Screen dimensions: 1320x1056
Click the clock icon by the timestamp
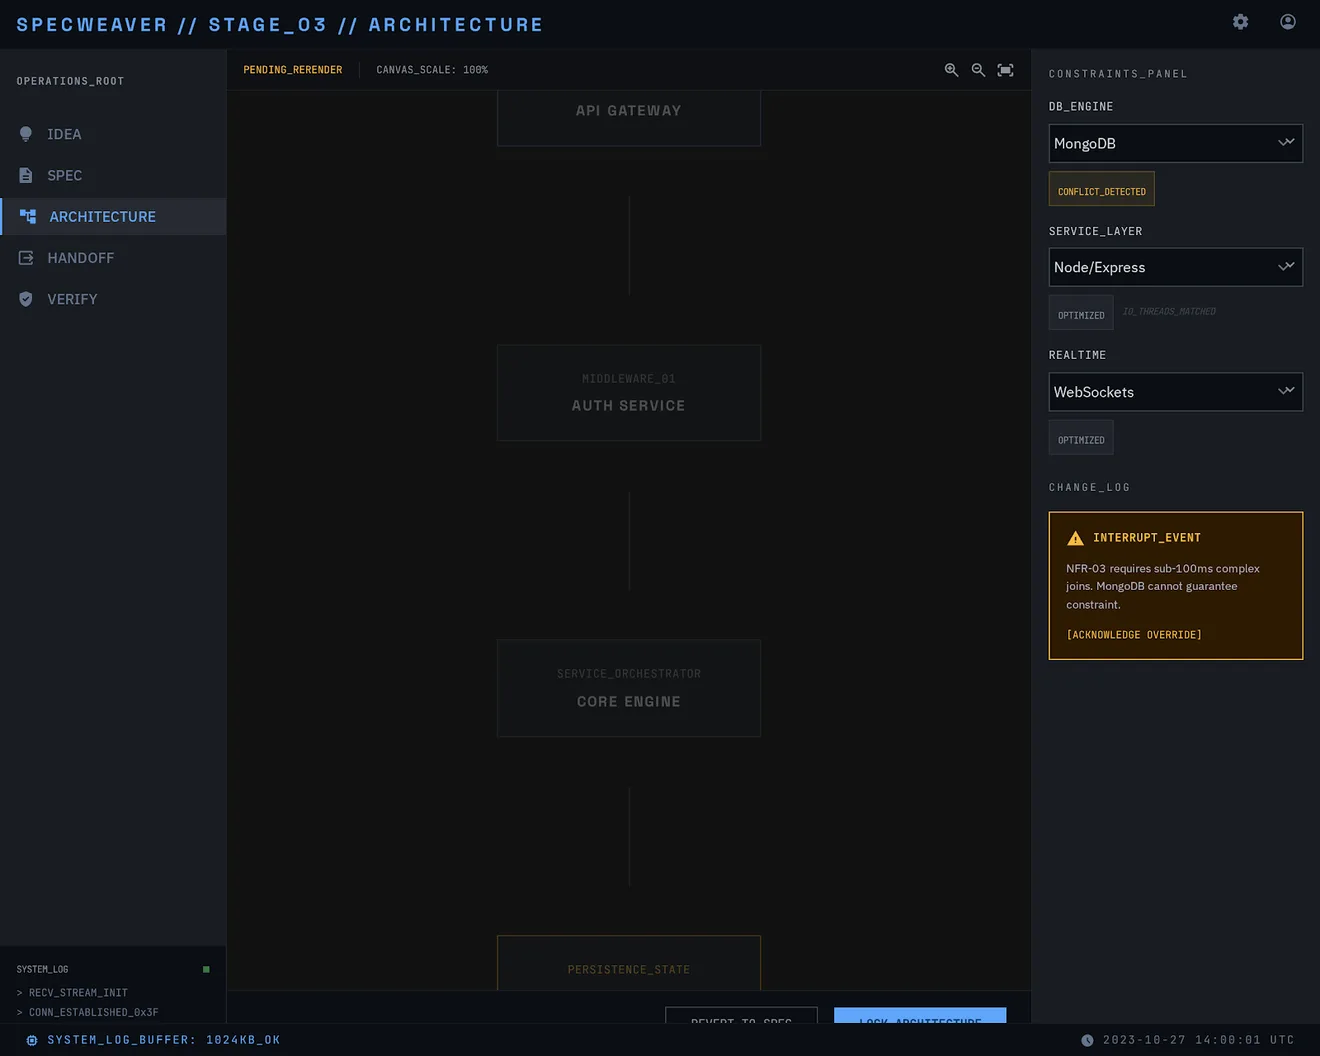pos(1087,1040)
